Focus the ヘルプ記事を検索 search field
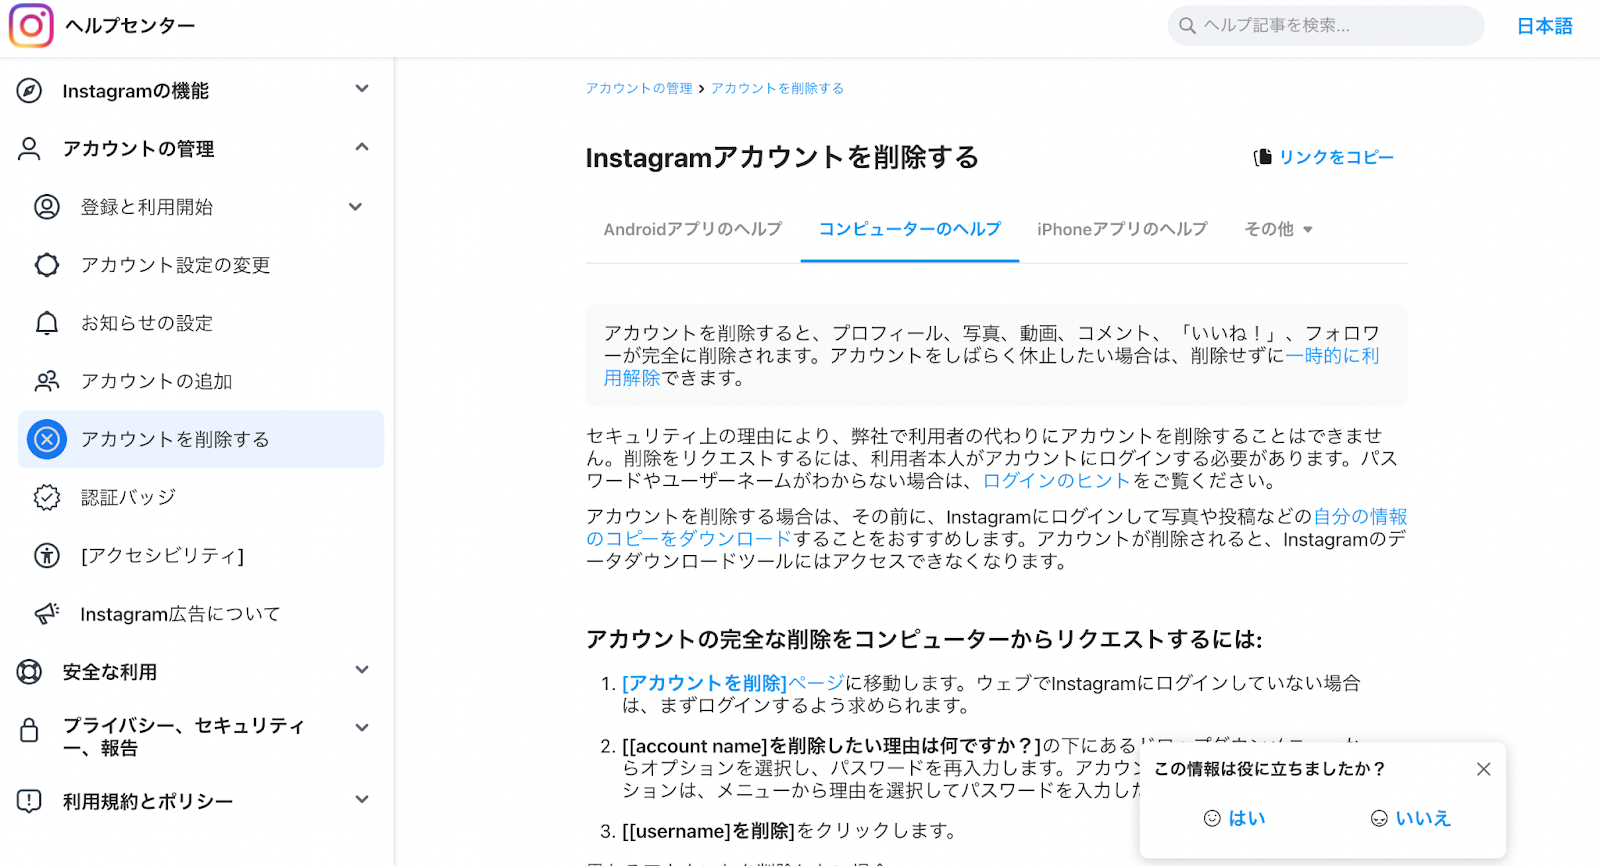Screen dimensions: 1600x866 tap(1326, 26)
